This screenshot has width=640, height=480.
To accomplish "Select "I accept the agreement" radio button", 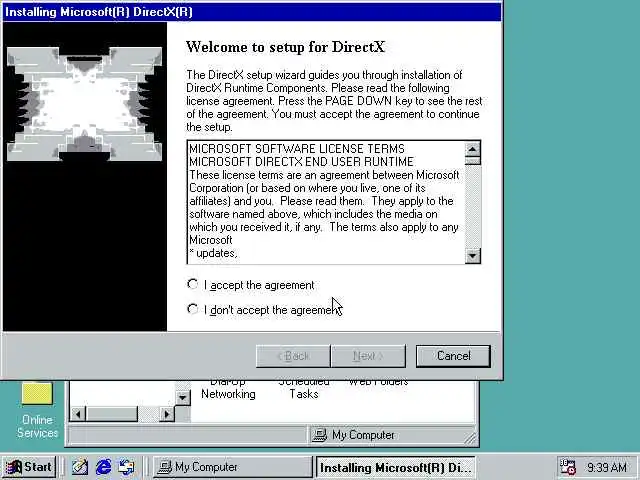I will coord(193,284).
